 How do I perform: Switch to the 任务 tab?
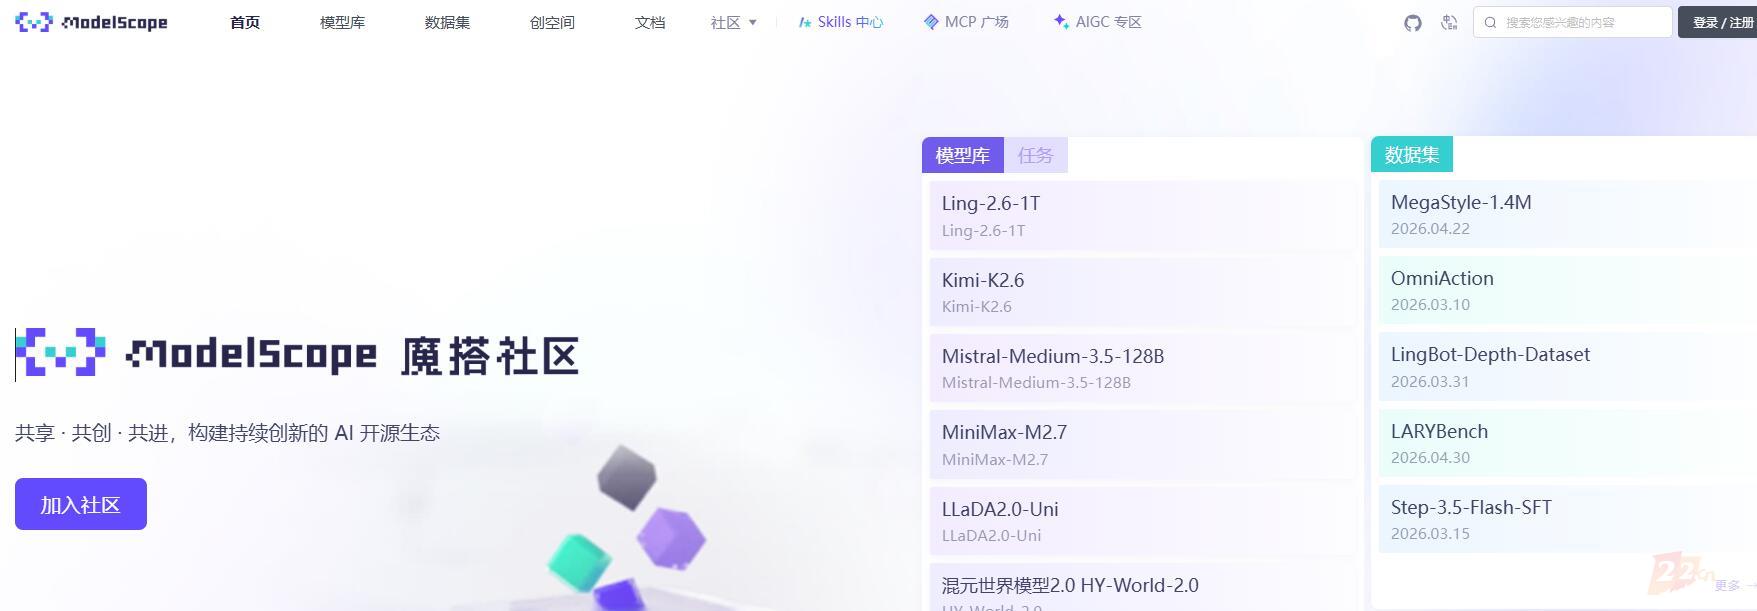tap(1036, 155)
